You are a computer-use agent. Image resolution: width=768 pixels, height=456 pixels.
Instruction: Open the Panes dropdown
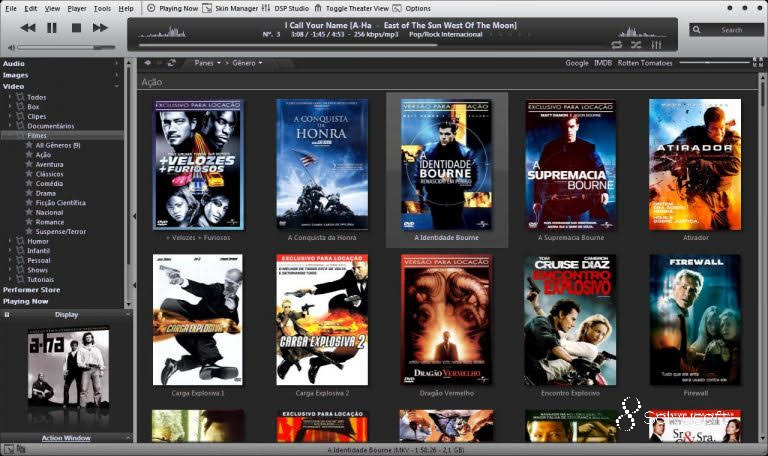coord(206,63)
